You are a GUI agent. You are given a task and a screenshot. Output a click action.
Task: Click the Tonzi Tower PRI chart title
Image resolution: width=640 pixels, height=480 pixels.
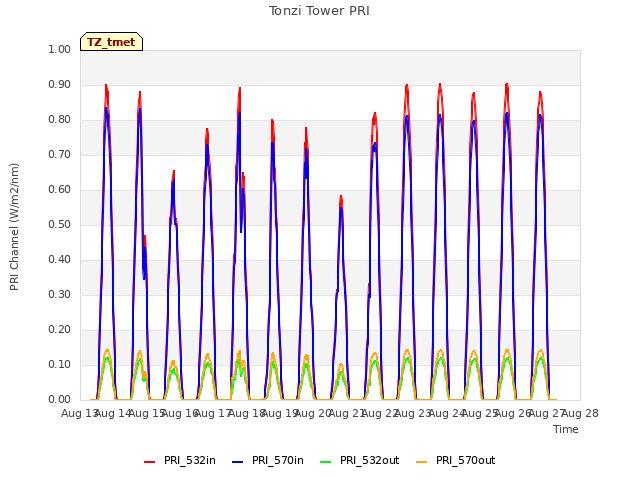(x=319, y=11)
